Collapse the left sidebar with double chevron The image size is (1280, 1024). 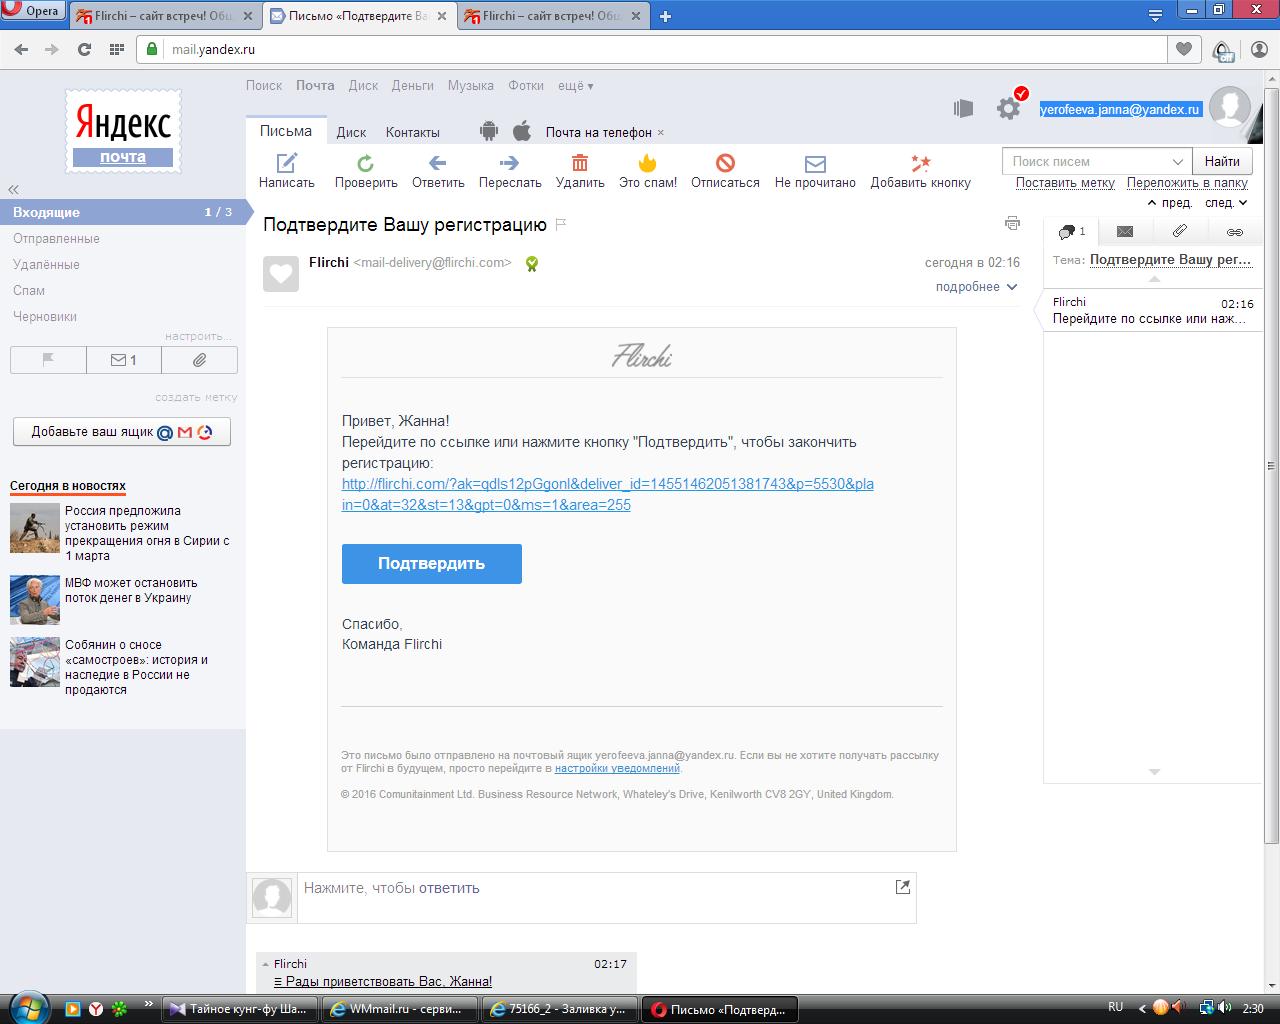pyautogui.click(x=13, y=189)
